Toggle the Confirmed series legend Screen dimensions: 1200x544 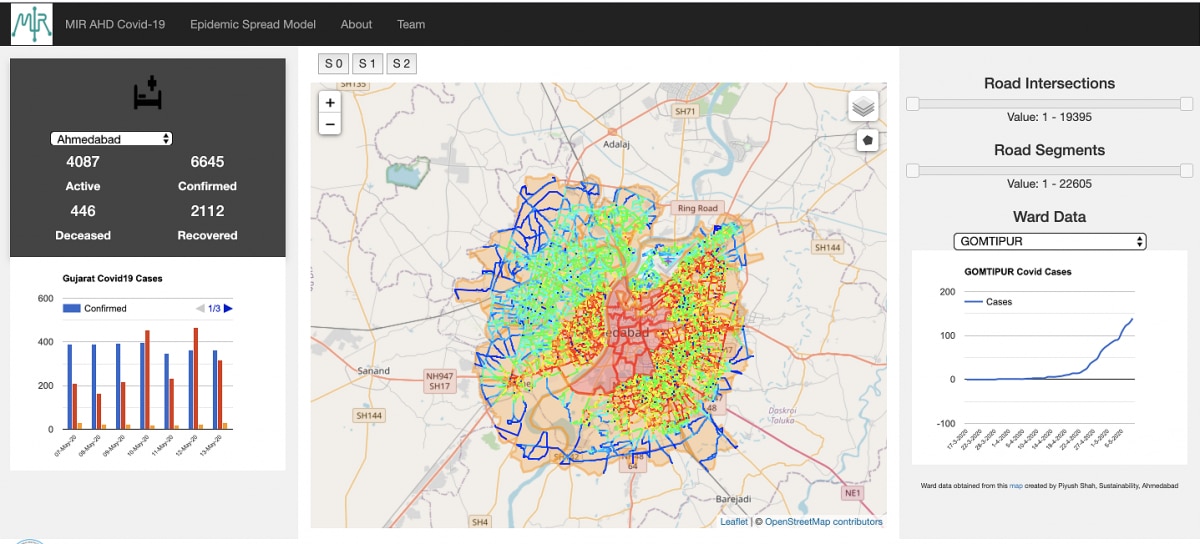[x=95, y=309]
